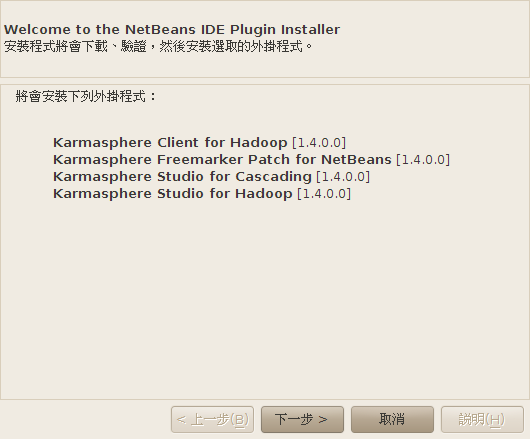The width and height of the screenshot is (530, 439).
Task: Click version [1.4.0.0] beside Studio for Hadoop
Action: [x=324, y=194]
